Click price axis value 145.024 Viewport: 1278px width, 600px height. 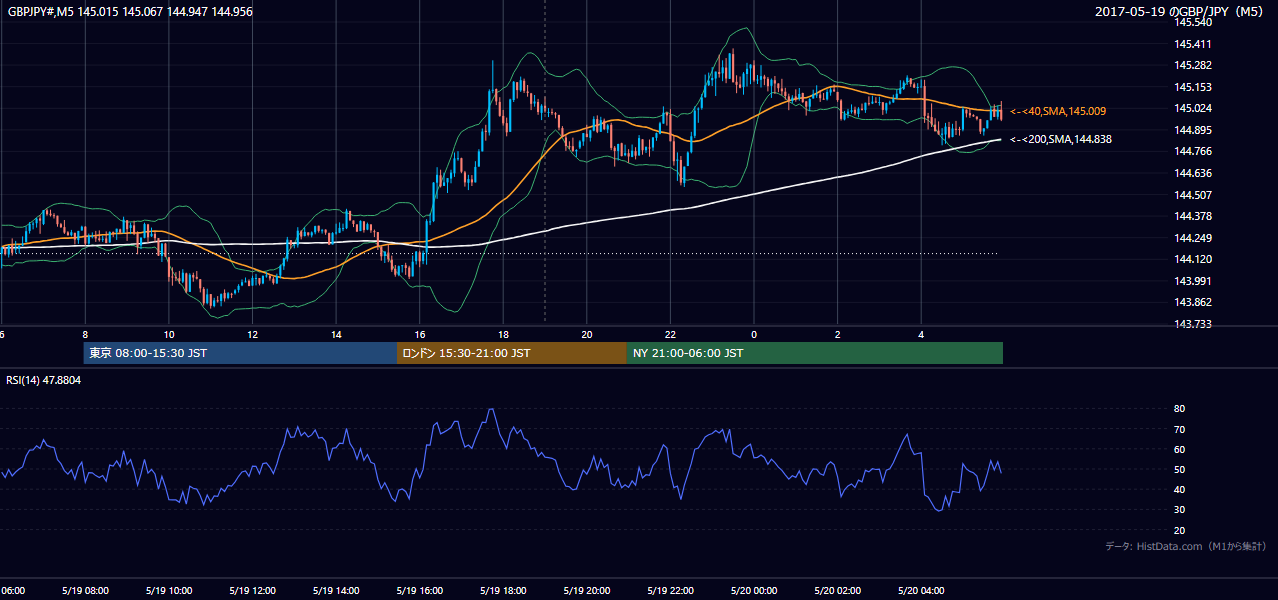pos(1194,108)
